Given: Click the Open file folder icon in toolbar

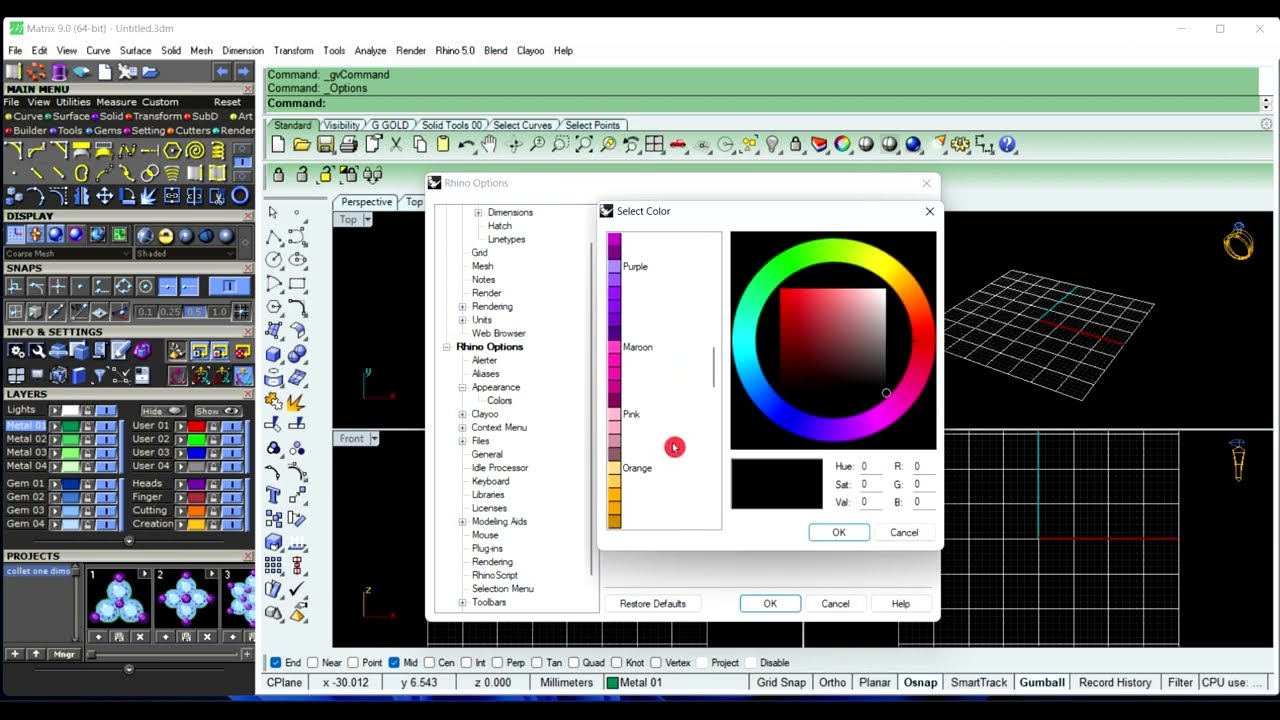Looking at the screenshot, I should tap(301, 145).
